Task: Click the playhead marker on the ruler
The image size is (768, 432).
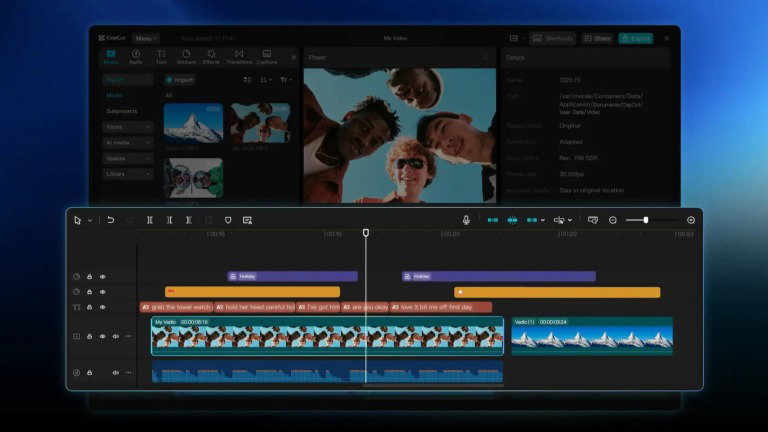Action: 366,233
